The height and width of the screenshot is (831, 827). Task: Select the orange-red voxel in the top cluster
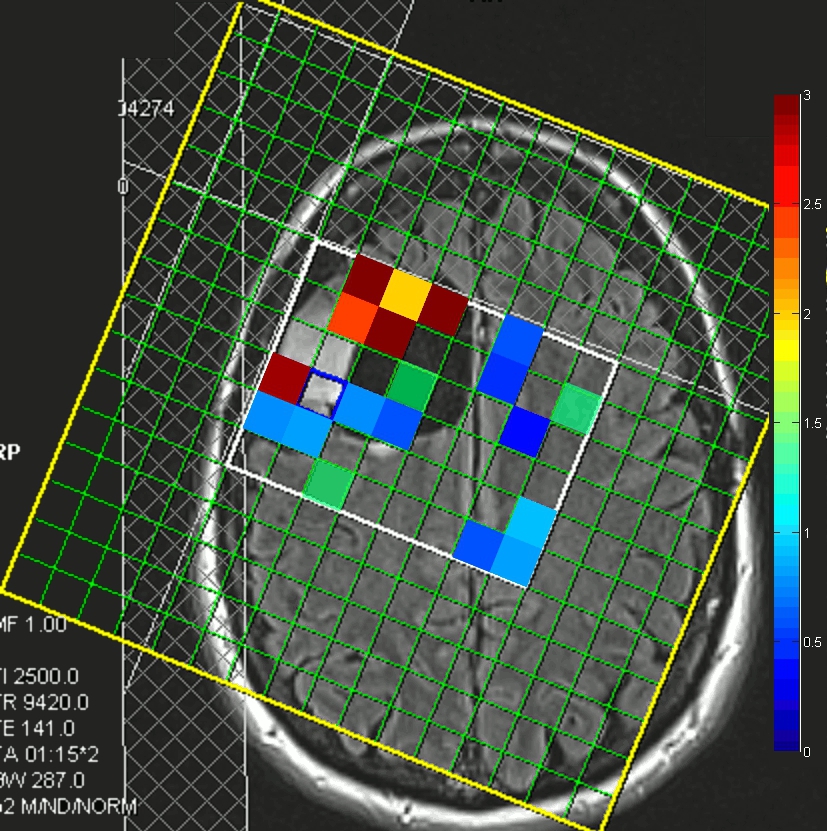click(352, 319)
